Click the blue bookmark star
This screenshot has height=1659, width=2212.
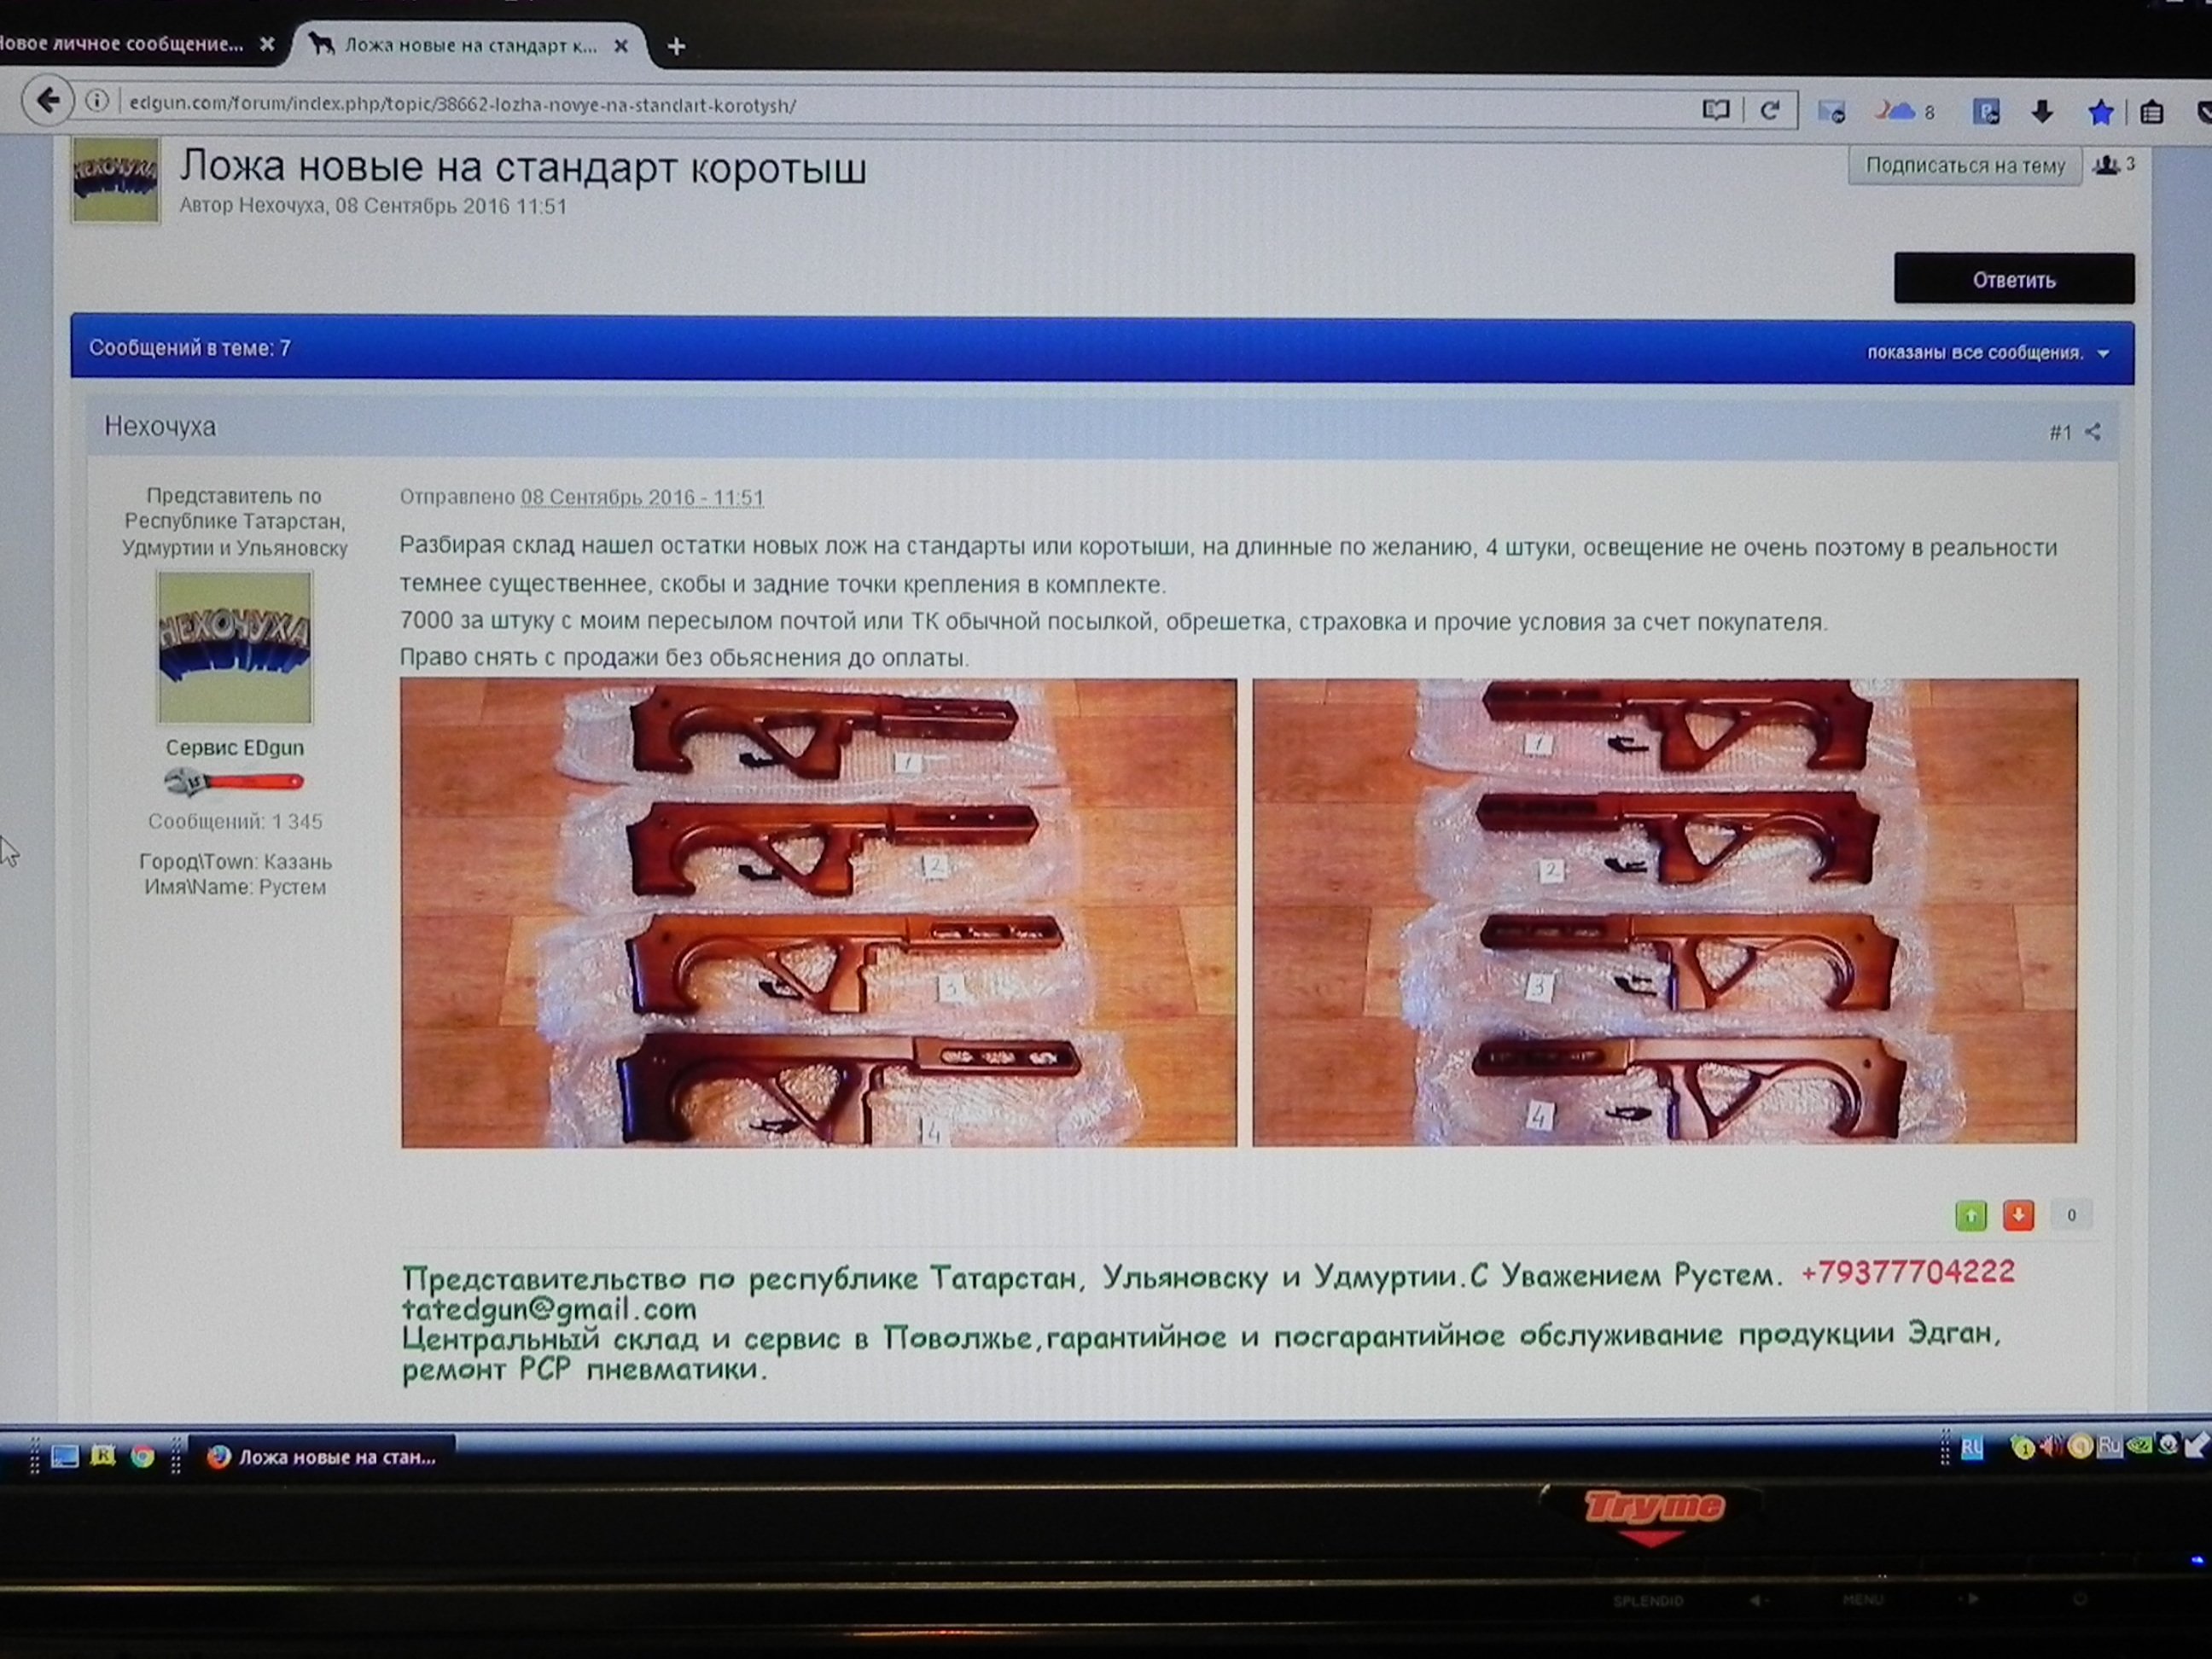click(x=2100, y=113)
